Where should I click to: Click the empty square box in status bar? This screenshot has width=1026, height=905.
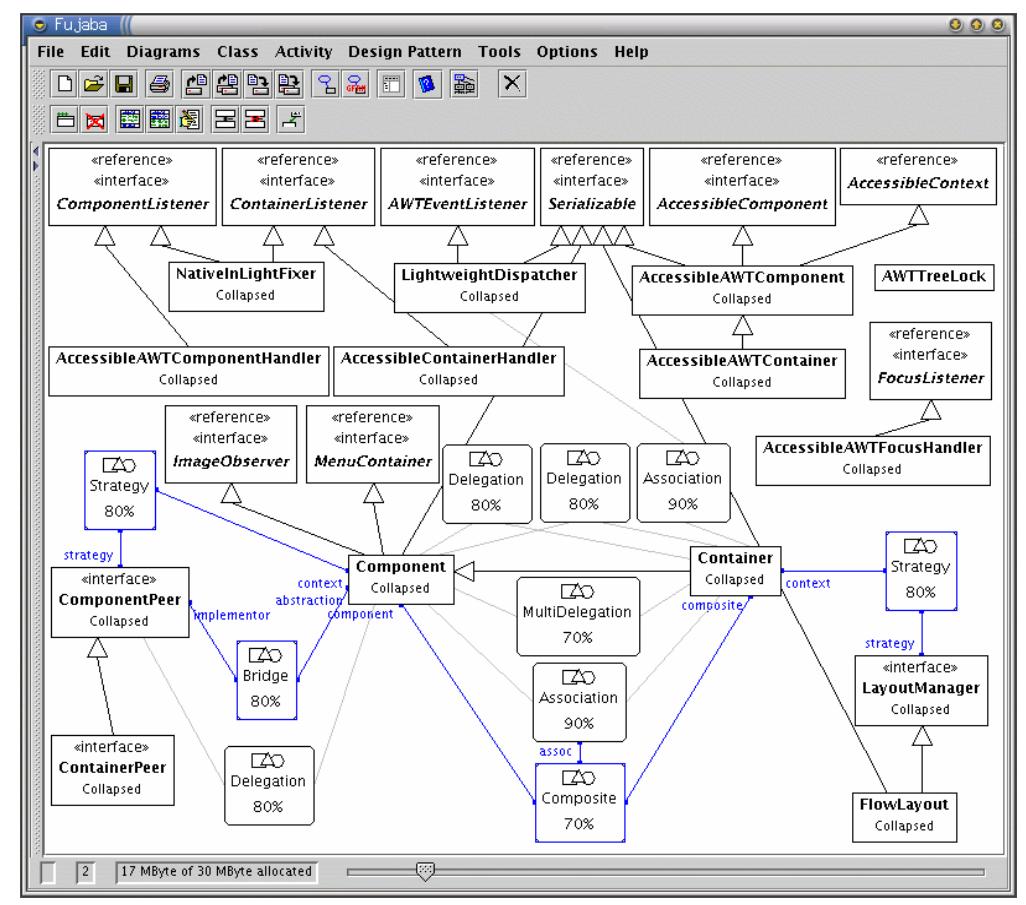click(x=48, y=872)
